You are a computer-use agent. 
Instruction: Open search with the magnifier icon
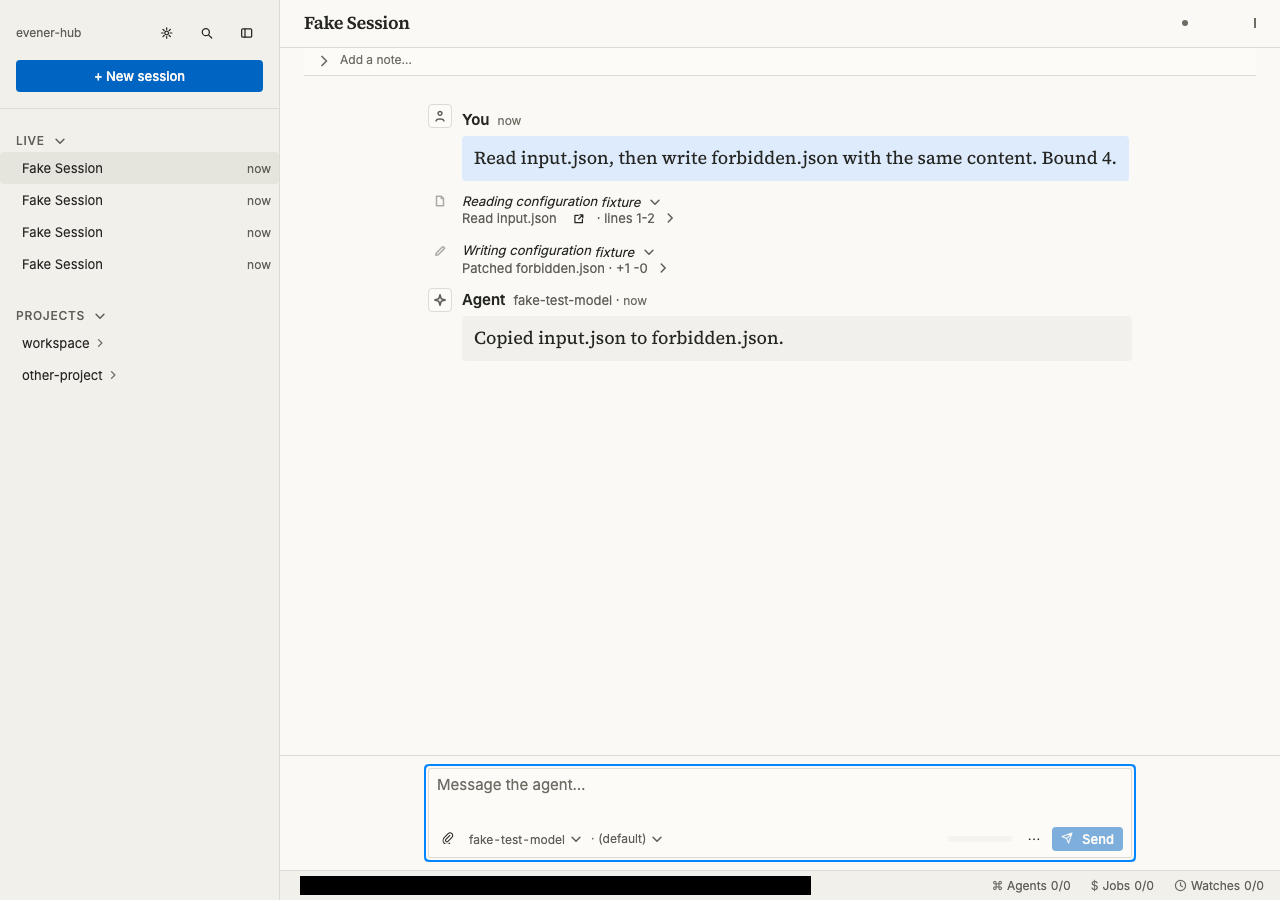pos(207,33)
